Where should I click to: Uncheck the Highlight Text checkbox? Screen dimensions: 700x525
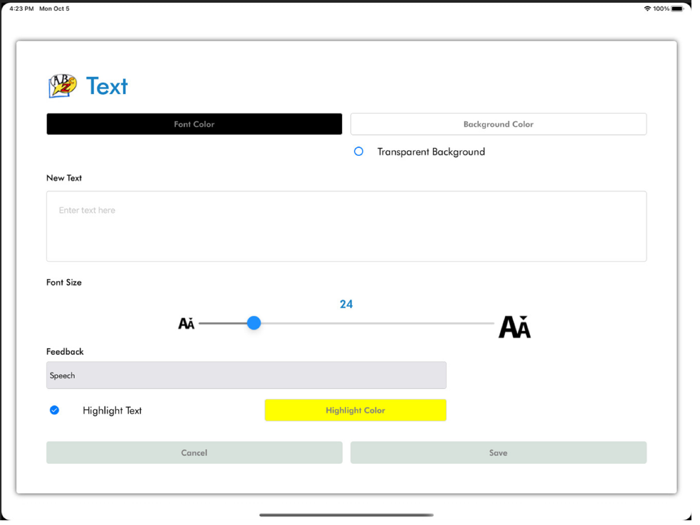coord(54,410)
